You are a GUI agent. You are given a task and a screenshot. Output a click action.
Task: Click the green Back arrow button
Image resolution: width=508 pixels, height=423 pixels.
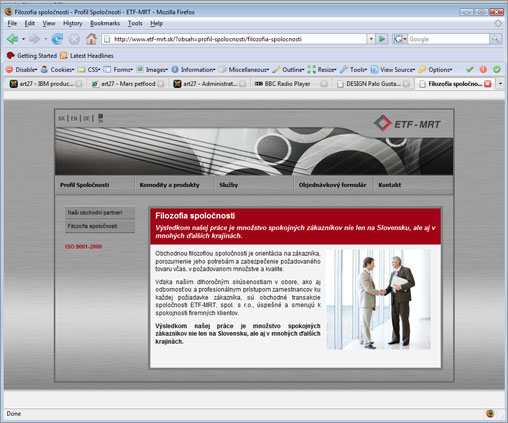(x=13, y=39)
